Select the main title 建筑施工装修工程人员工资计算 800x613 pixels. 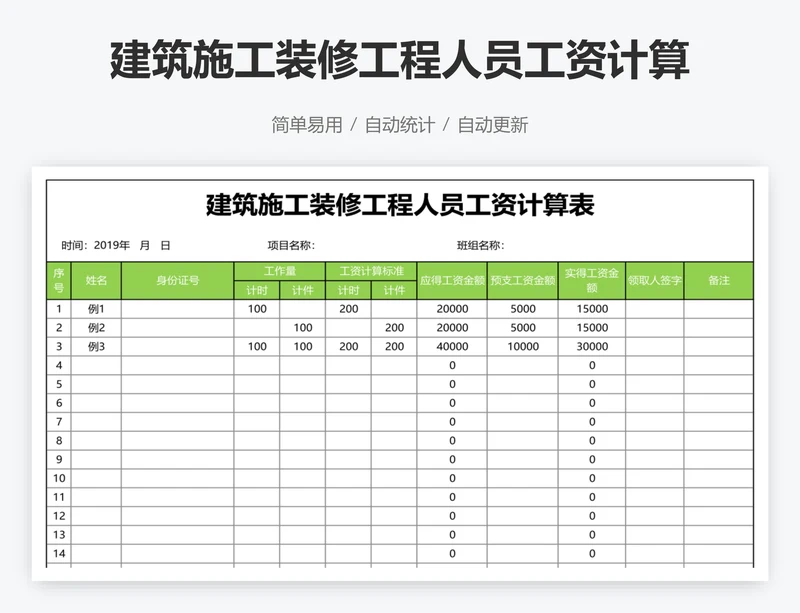coord(399,60)
